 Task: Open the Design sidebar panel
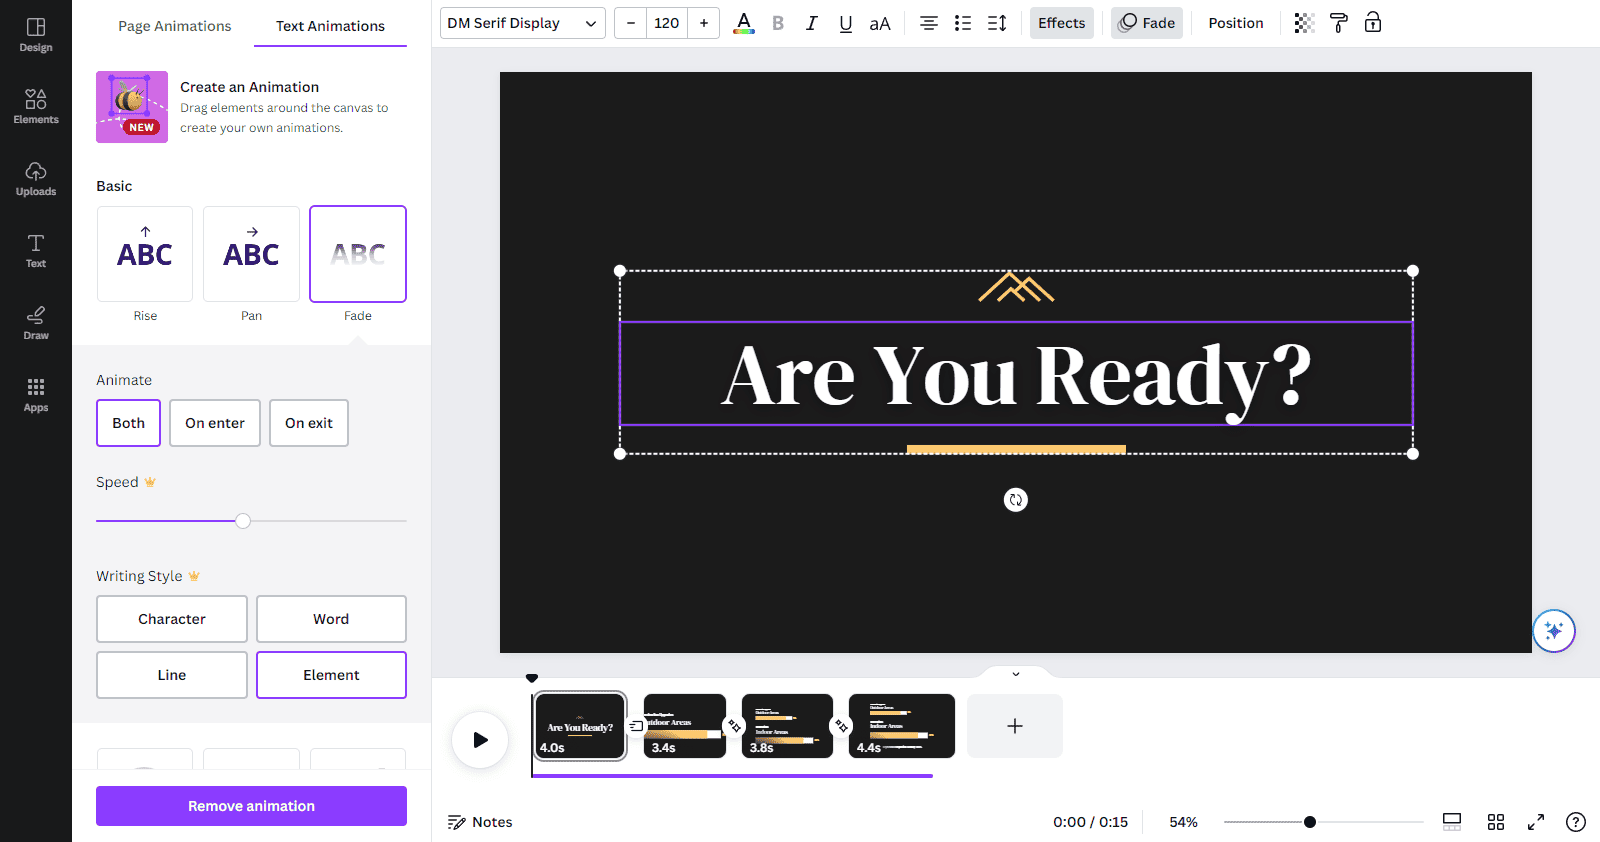[36, 34]
